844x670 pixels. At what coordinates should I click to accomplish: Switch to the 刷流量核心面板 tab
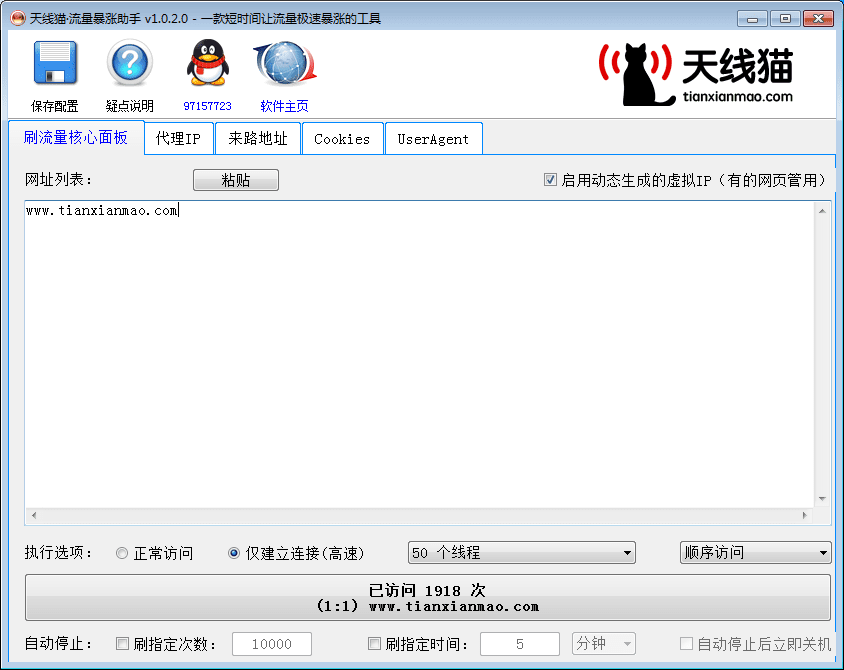[x=76, y=138]
